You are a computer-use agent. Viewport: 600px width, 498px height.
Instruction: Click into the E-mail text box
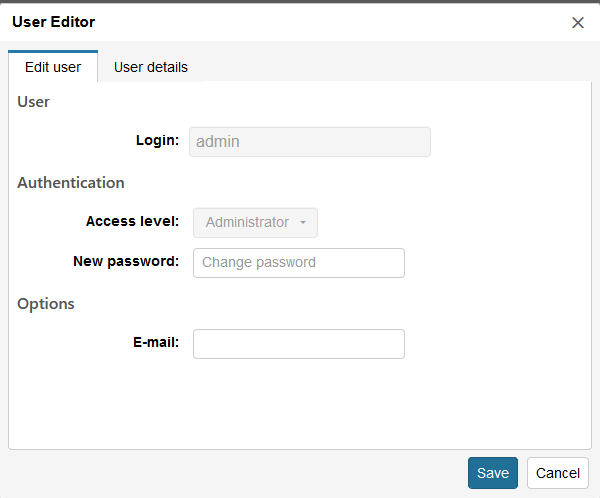pos(298,344)
